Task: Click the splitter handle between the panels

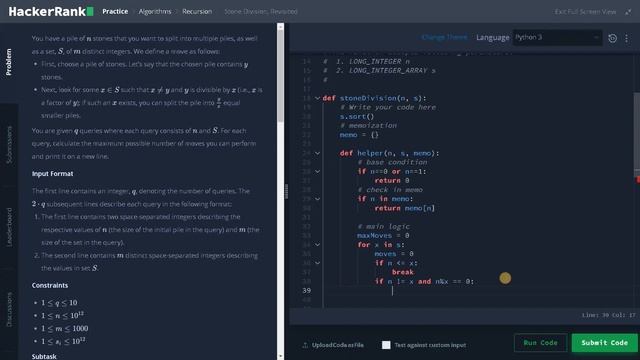Action: tap(286, 191)
